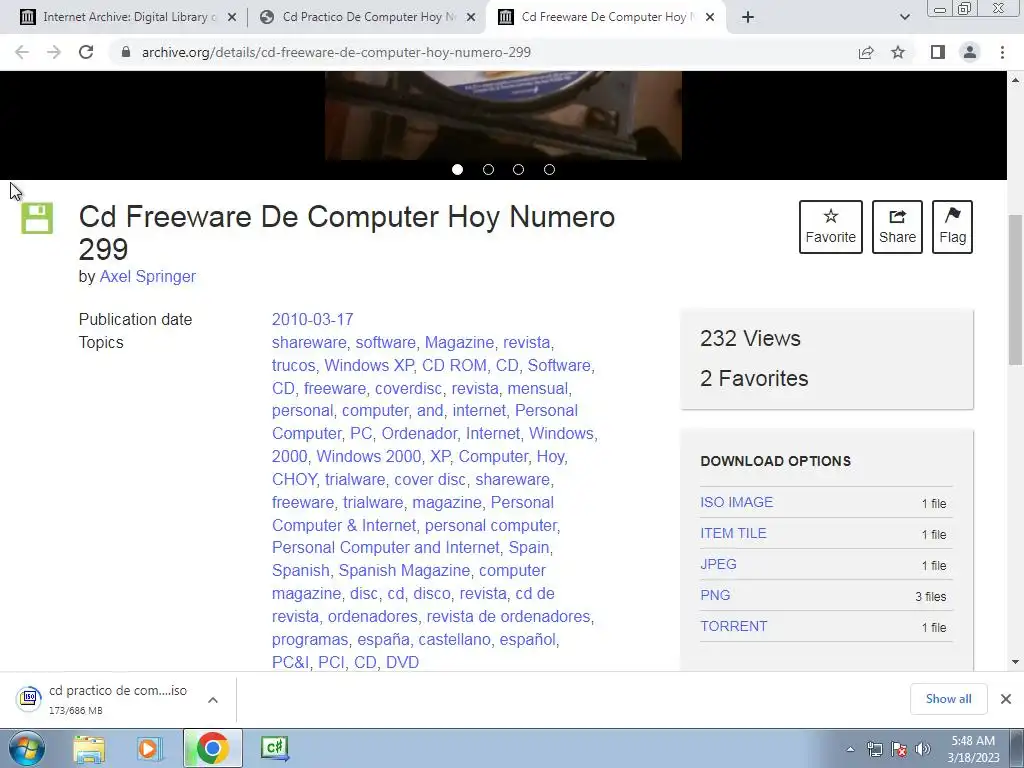This screenshot has height=768, width=1024.
Task: Select the fourth carousel image dot
Action: tap(549, 170)
